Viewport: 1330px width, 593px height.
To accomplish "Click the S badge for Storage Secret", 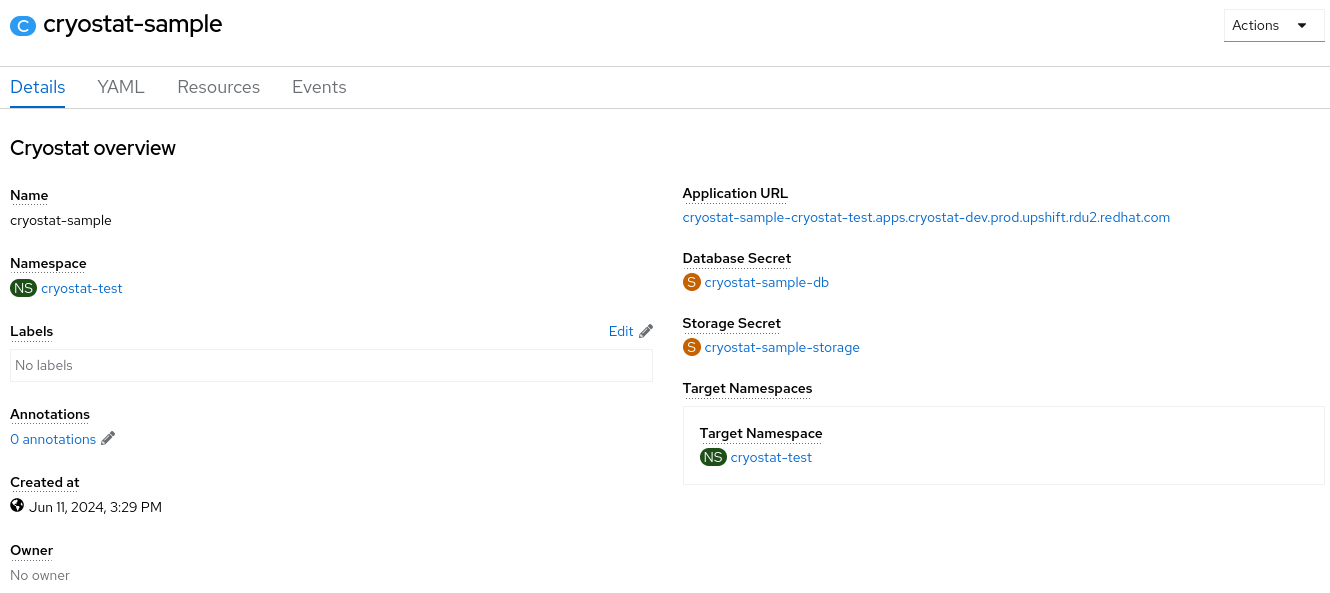I will tap(691, 347).
